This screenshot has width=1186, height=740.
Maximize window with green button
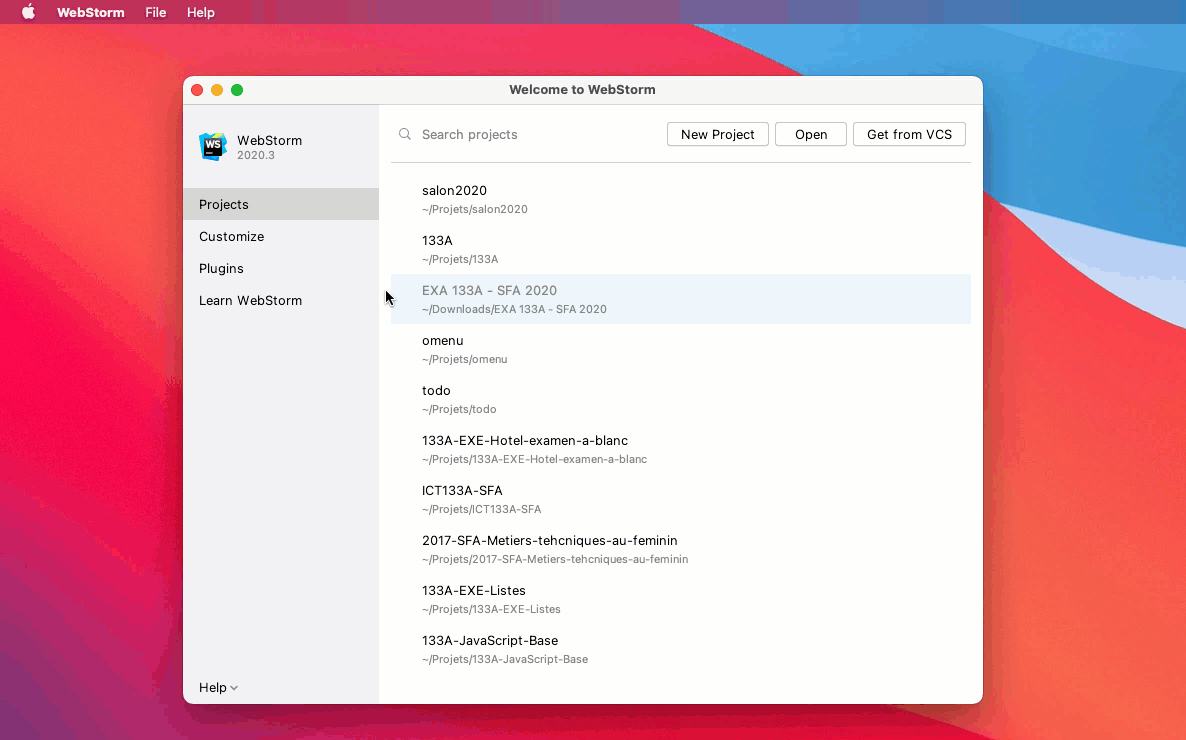click(237, 90)
